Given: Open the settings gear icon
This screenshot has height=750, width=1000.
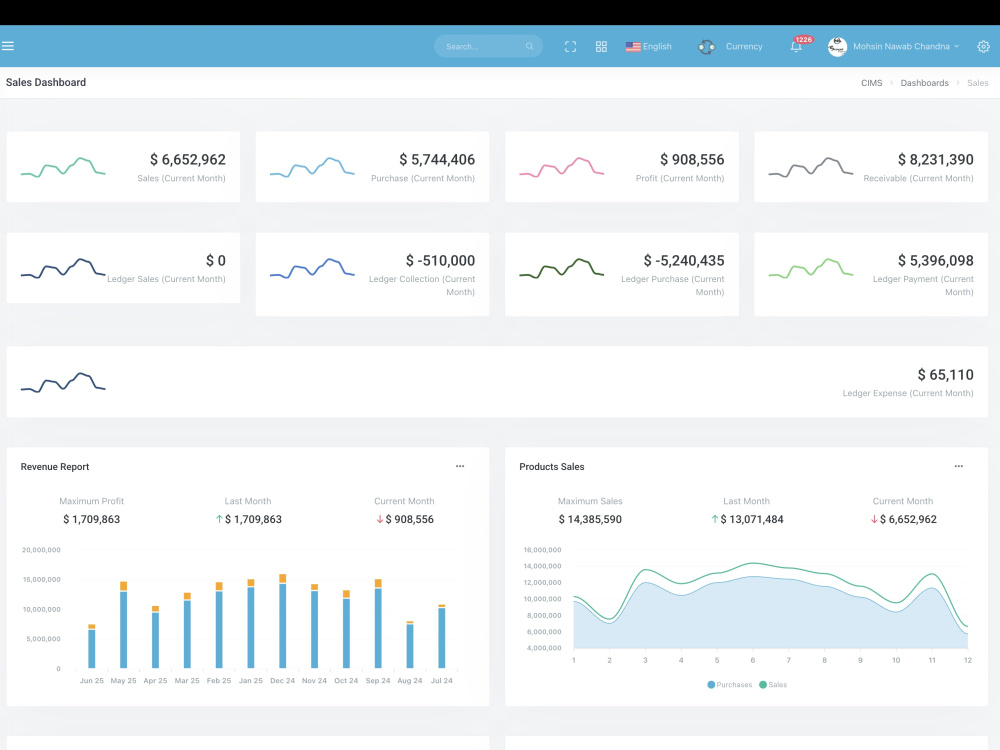Looking at the screenshot, I should pyautogui.click(x=983, y=47).
